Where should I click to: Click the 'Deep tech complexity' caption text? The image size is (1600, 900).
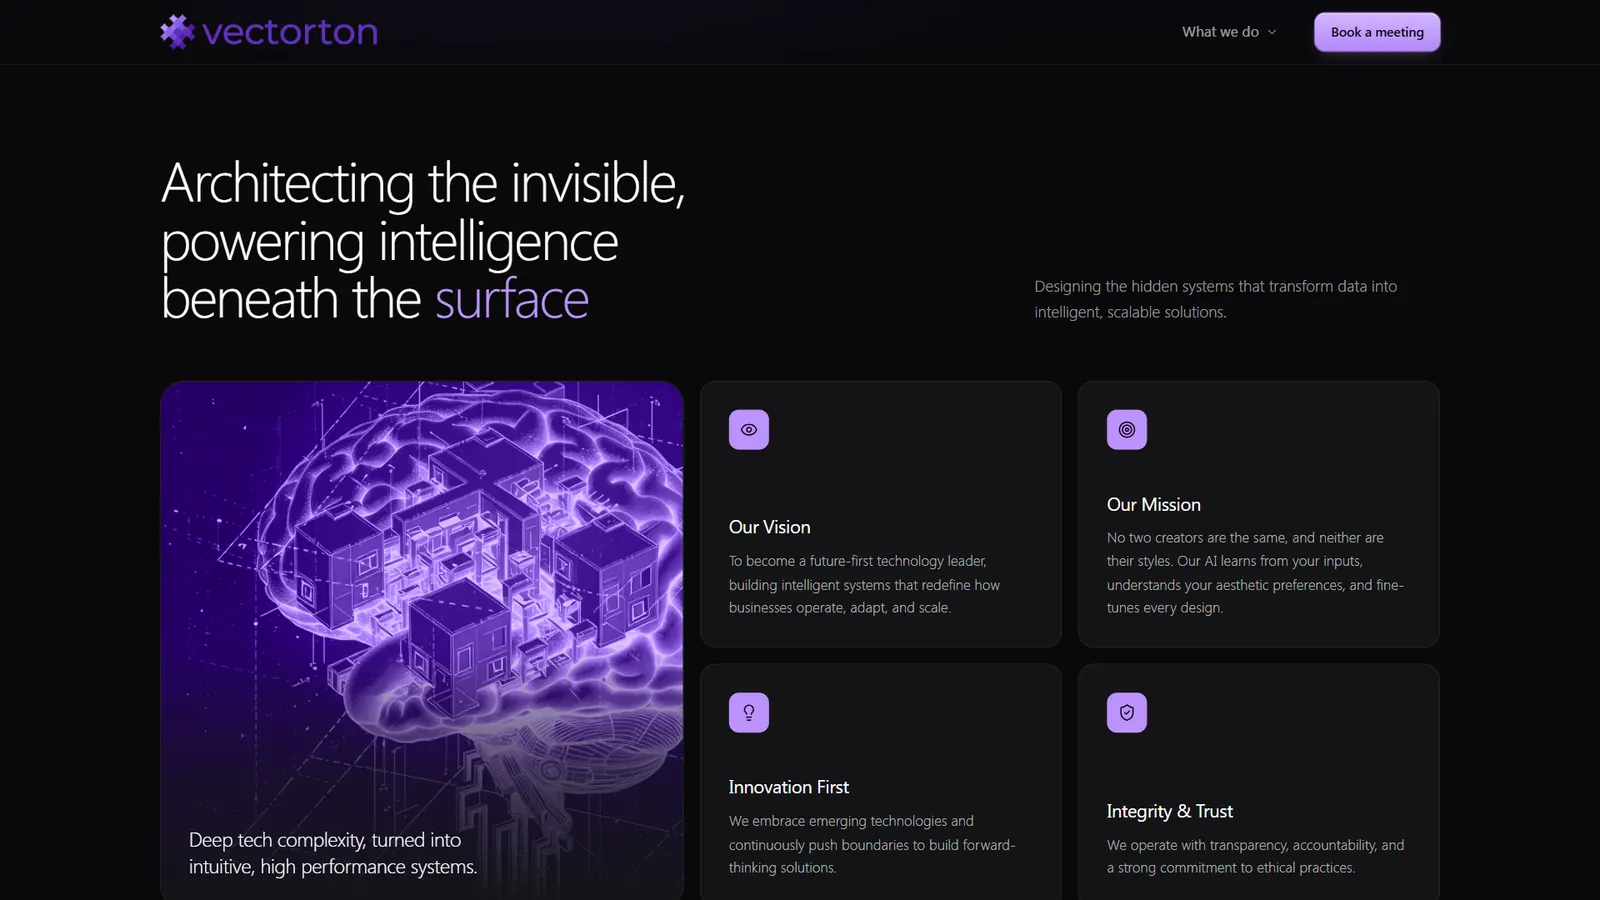[333, 853]
